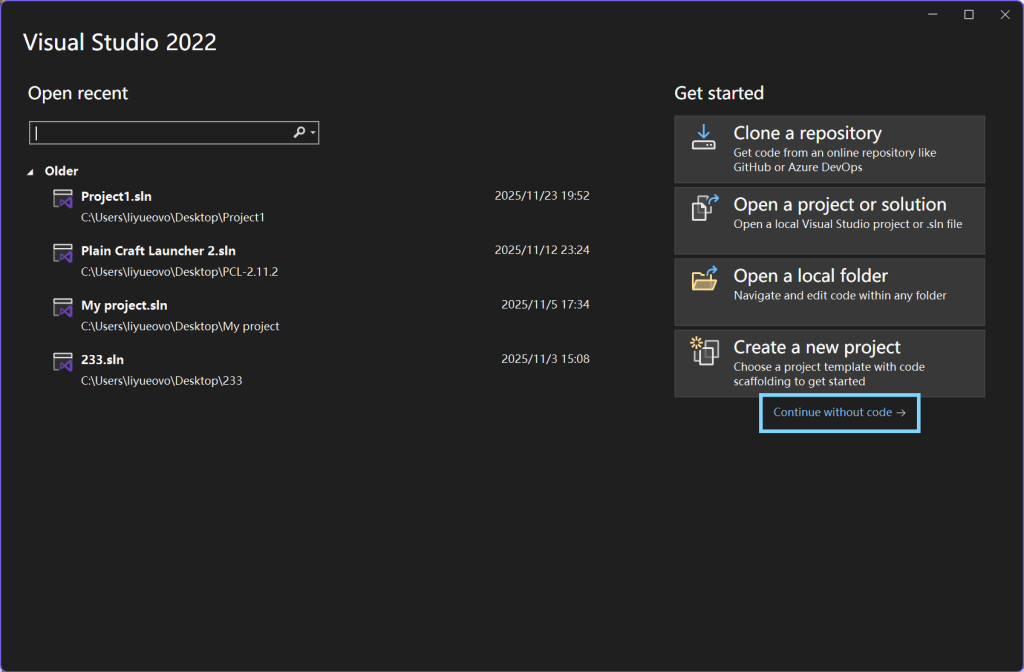
Task: Click the recent projects search field
Action: 160,132
